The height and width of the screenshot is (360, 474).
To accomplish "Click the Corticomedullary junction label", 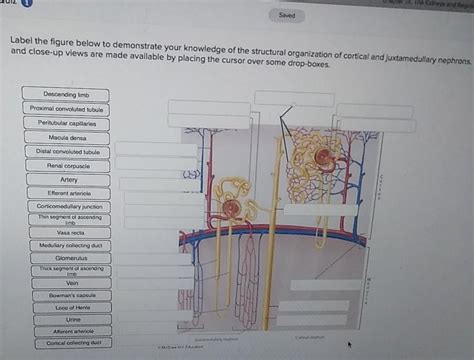I will (x=69, y=206).
